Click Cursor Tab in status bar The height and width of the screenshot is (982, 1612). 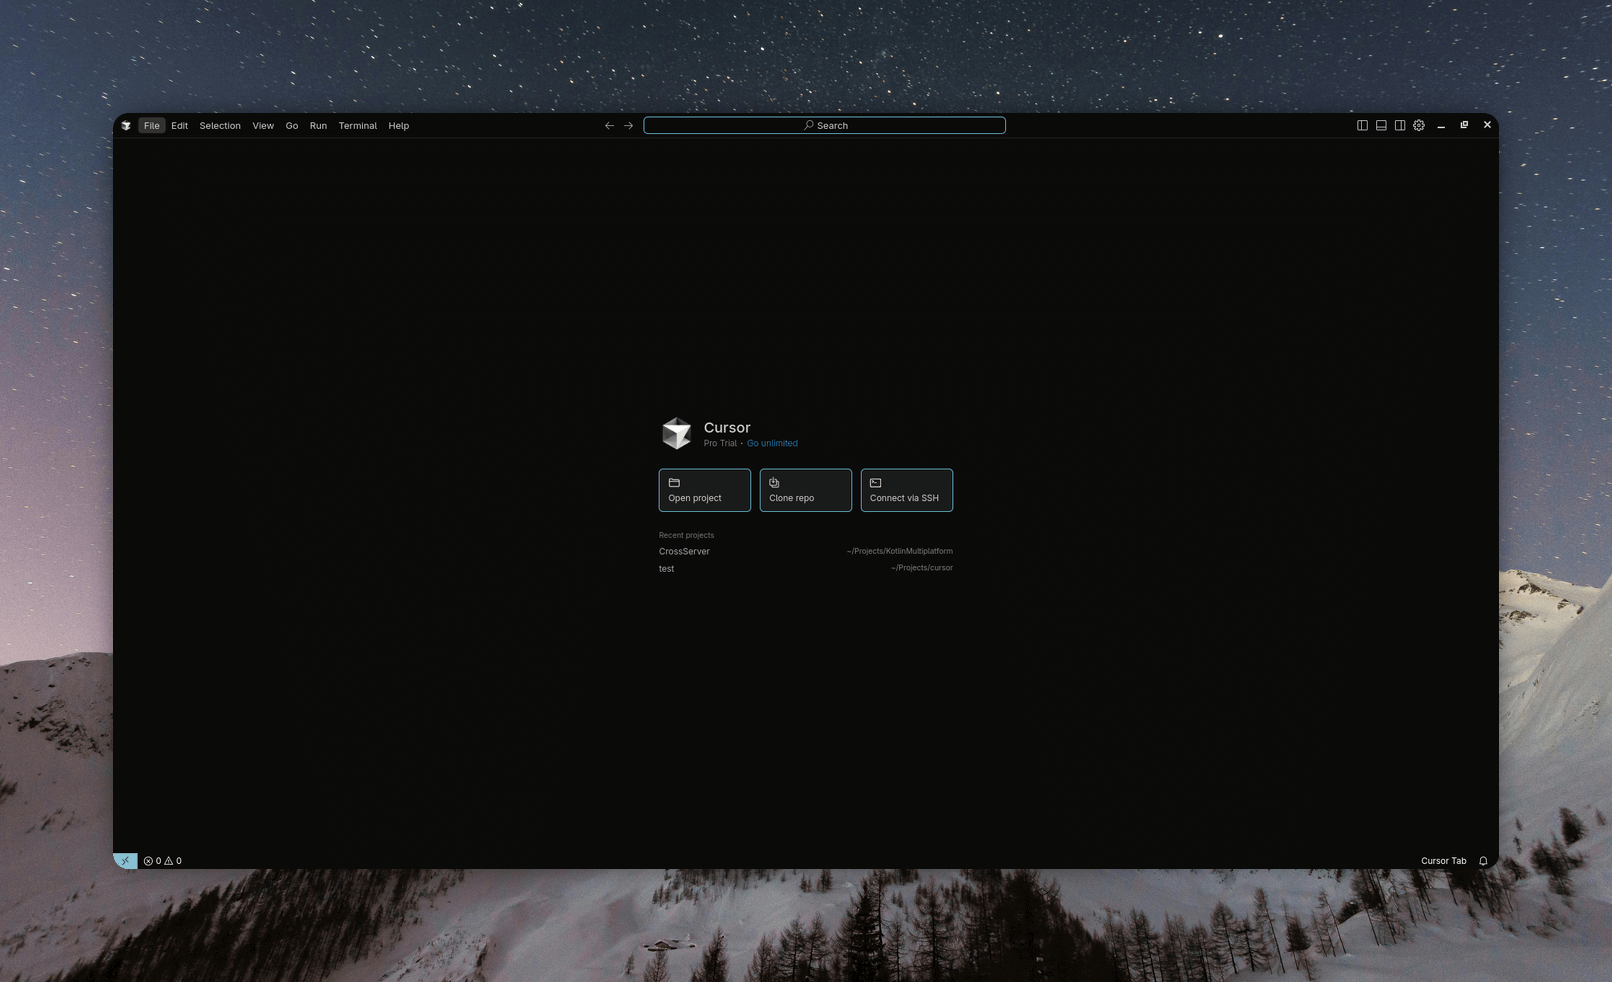[x=1444, y=861]
